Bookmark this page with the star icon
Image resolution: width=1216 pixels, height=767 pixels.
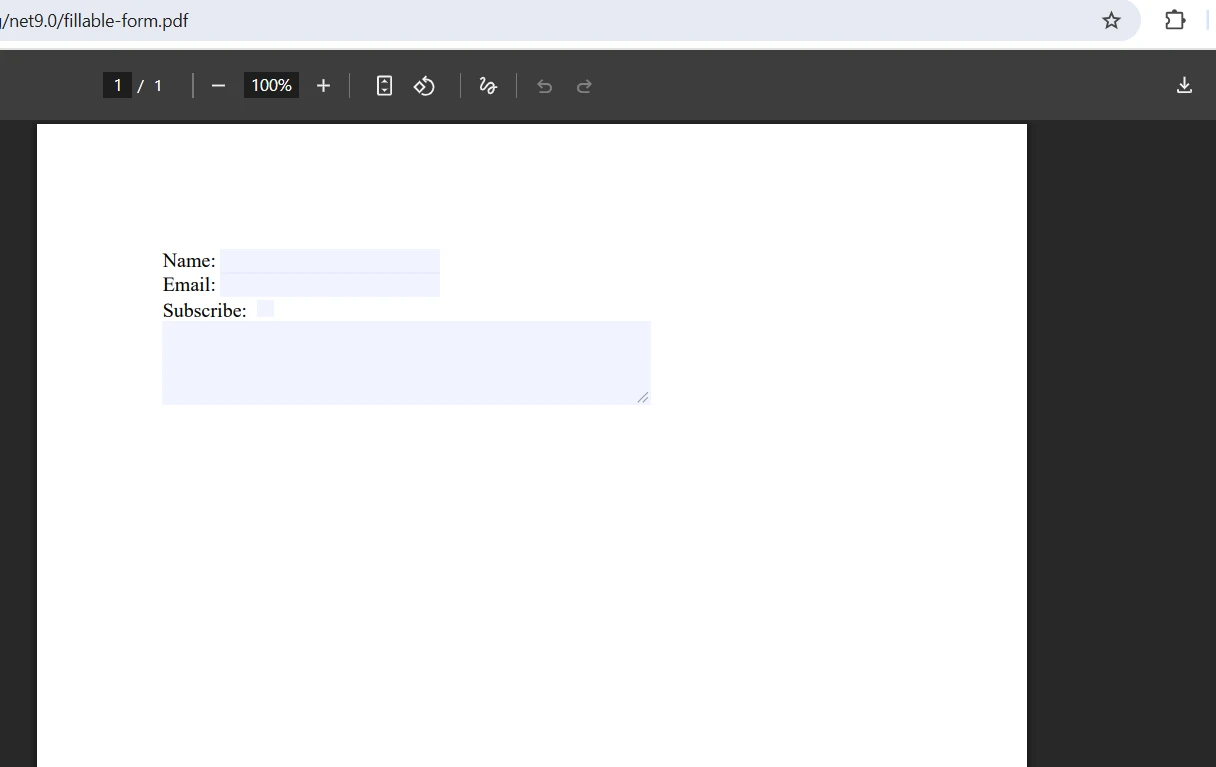[x=1111, y=19]
